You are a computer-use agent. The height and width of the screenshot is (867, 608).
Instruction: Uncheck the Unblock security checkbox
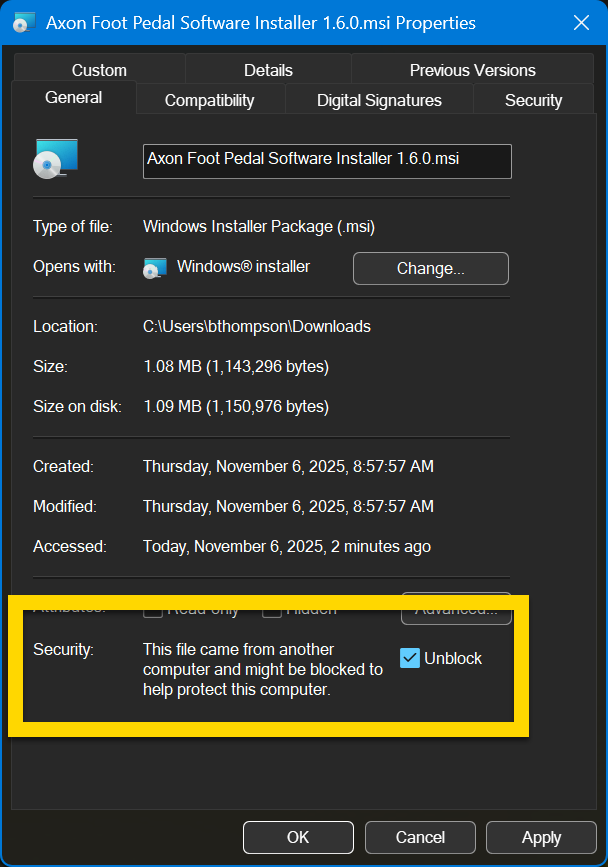[x=410, y=658]
